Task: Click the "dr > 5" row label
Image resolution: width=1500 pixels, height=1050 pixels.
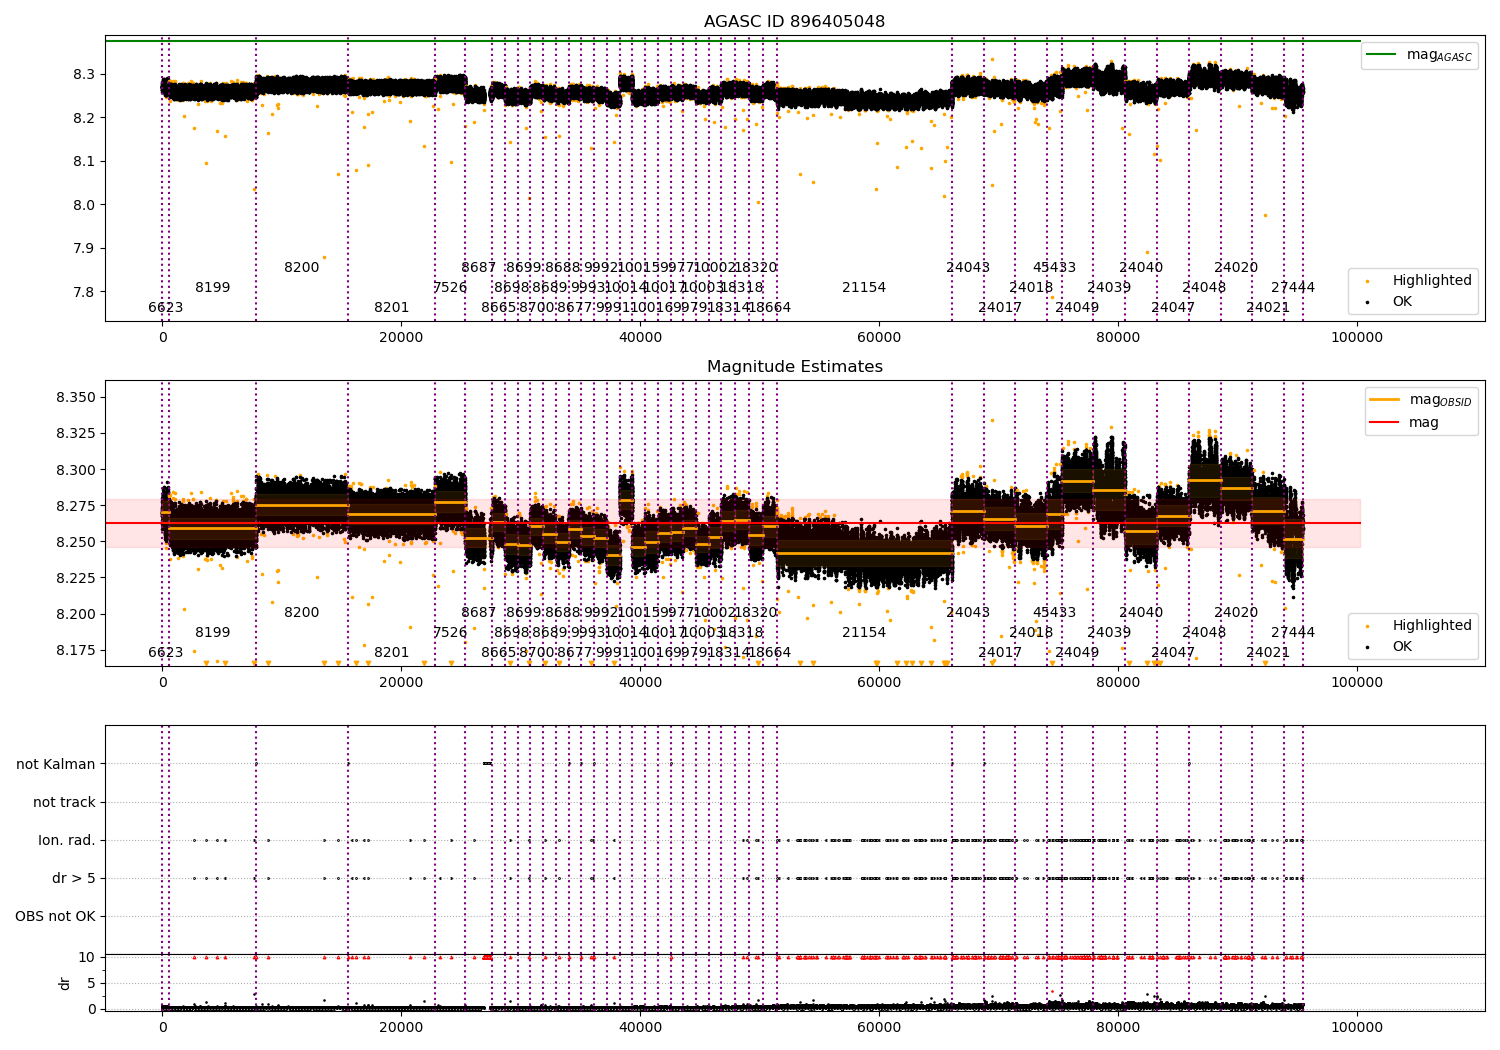Action: pos(74,878)
